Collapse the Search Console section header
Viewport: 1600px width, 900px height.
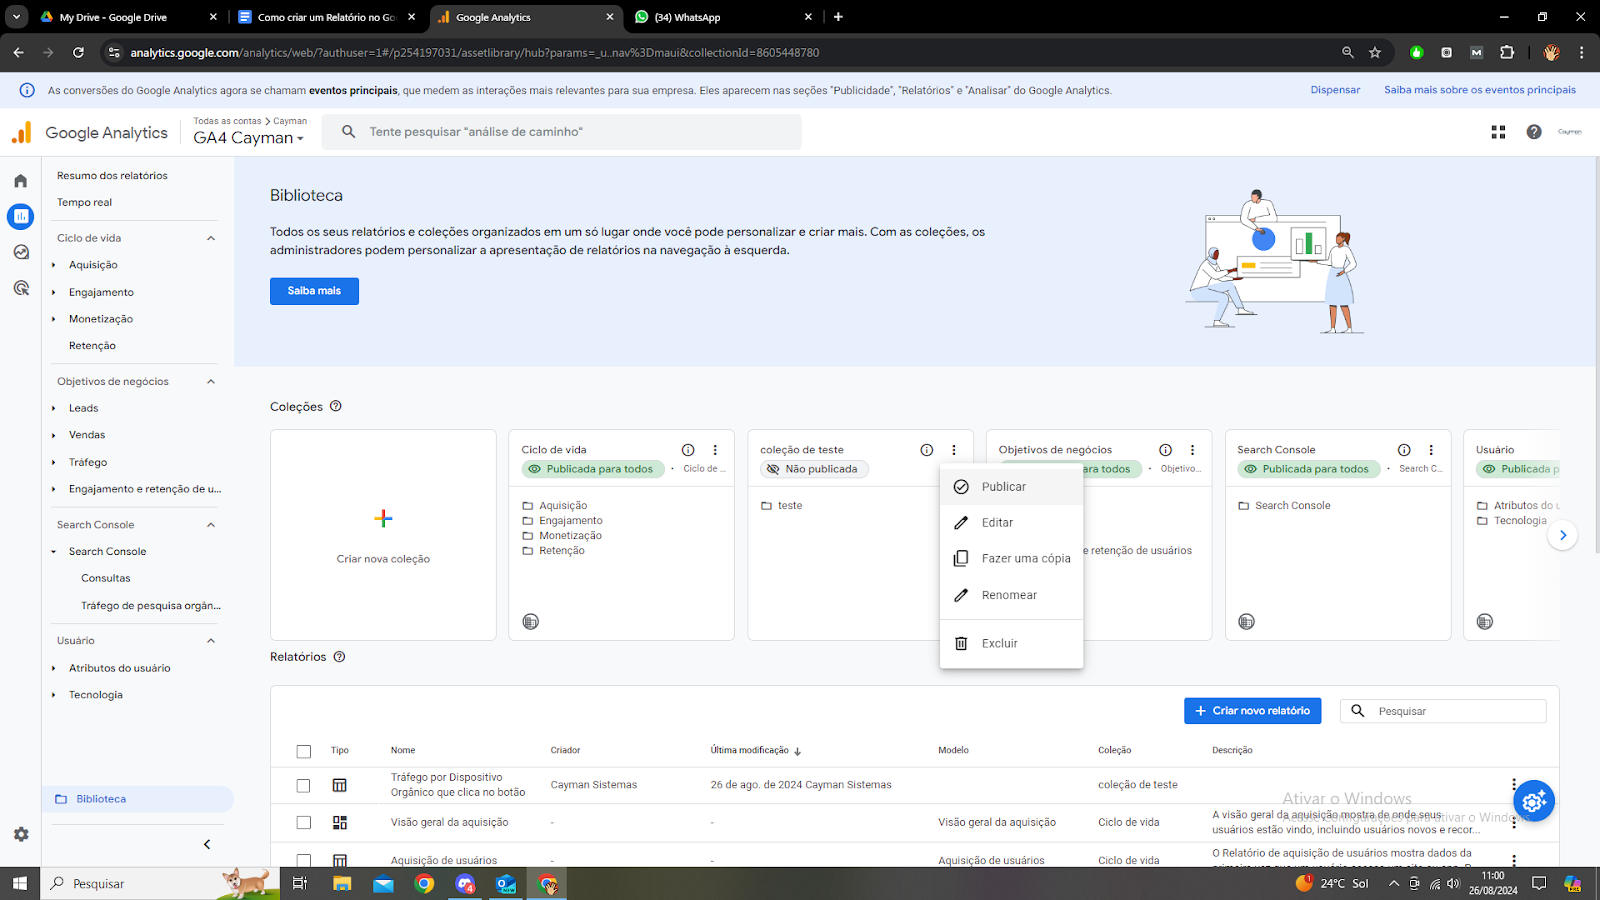[211, 525]
